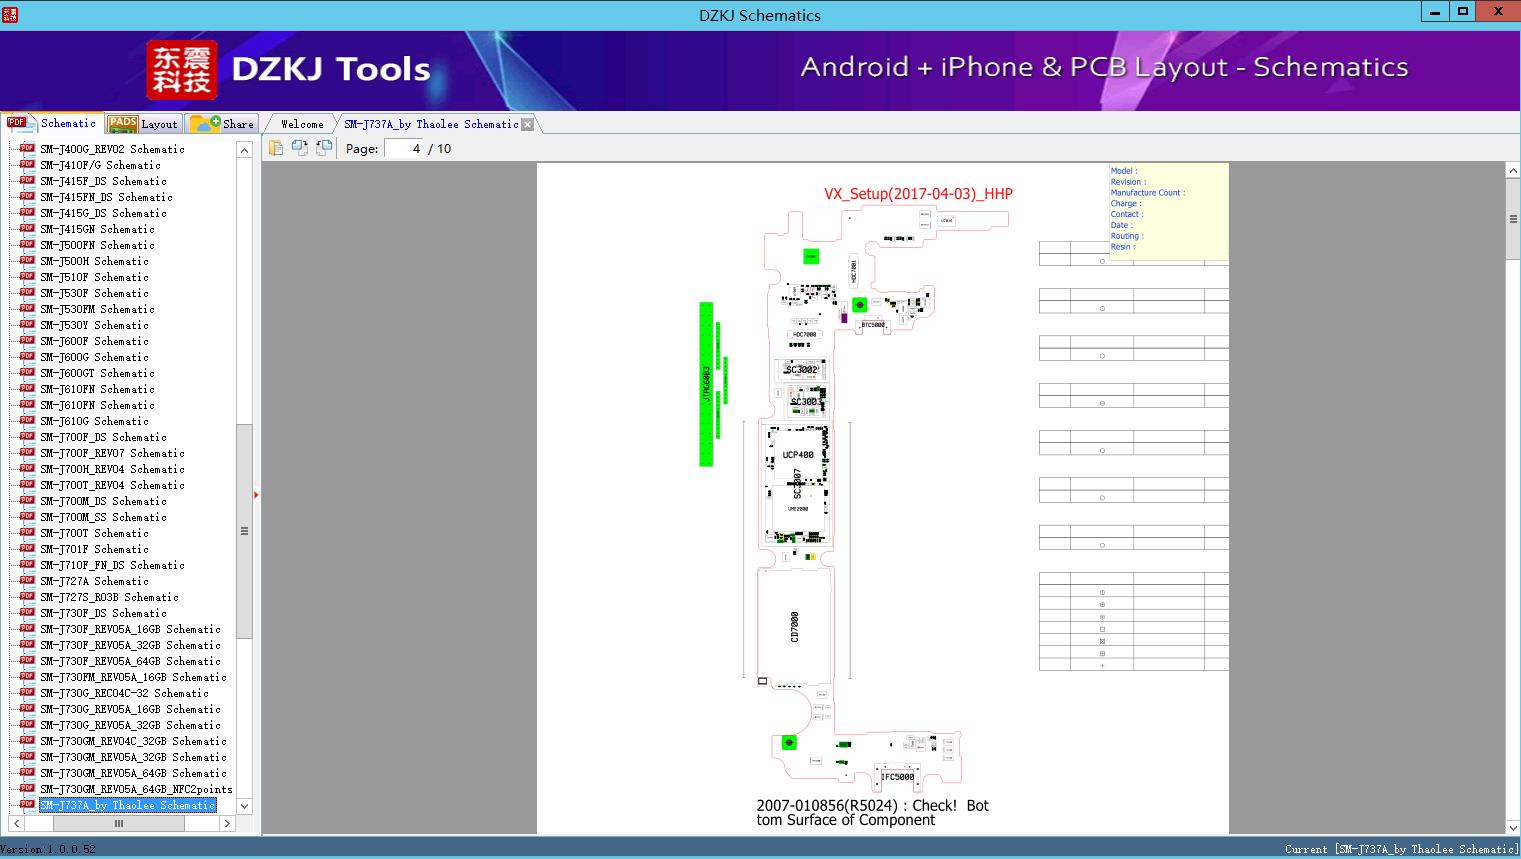Click the PDF icon beside SM-J400G_REV02 Schematic
1521x859 pixels.
27,148
